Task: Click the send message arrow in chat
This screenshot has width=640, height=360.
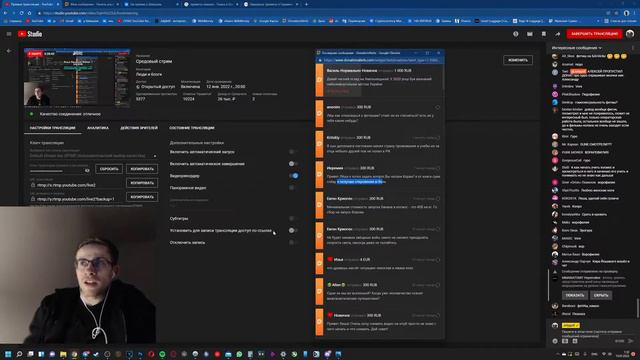Action: [631, 341]
